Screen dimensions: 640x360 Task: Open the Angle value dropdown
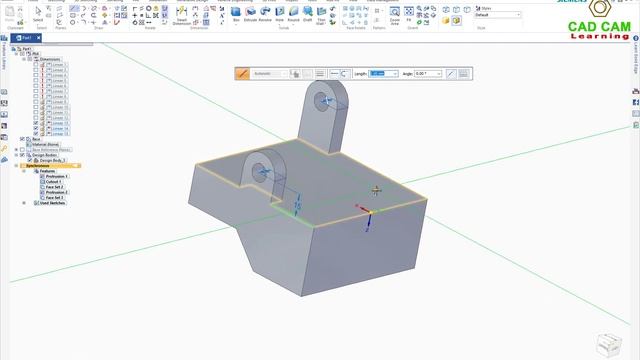click(x=439, y=73)
